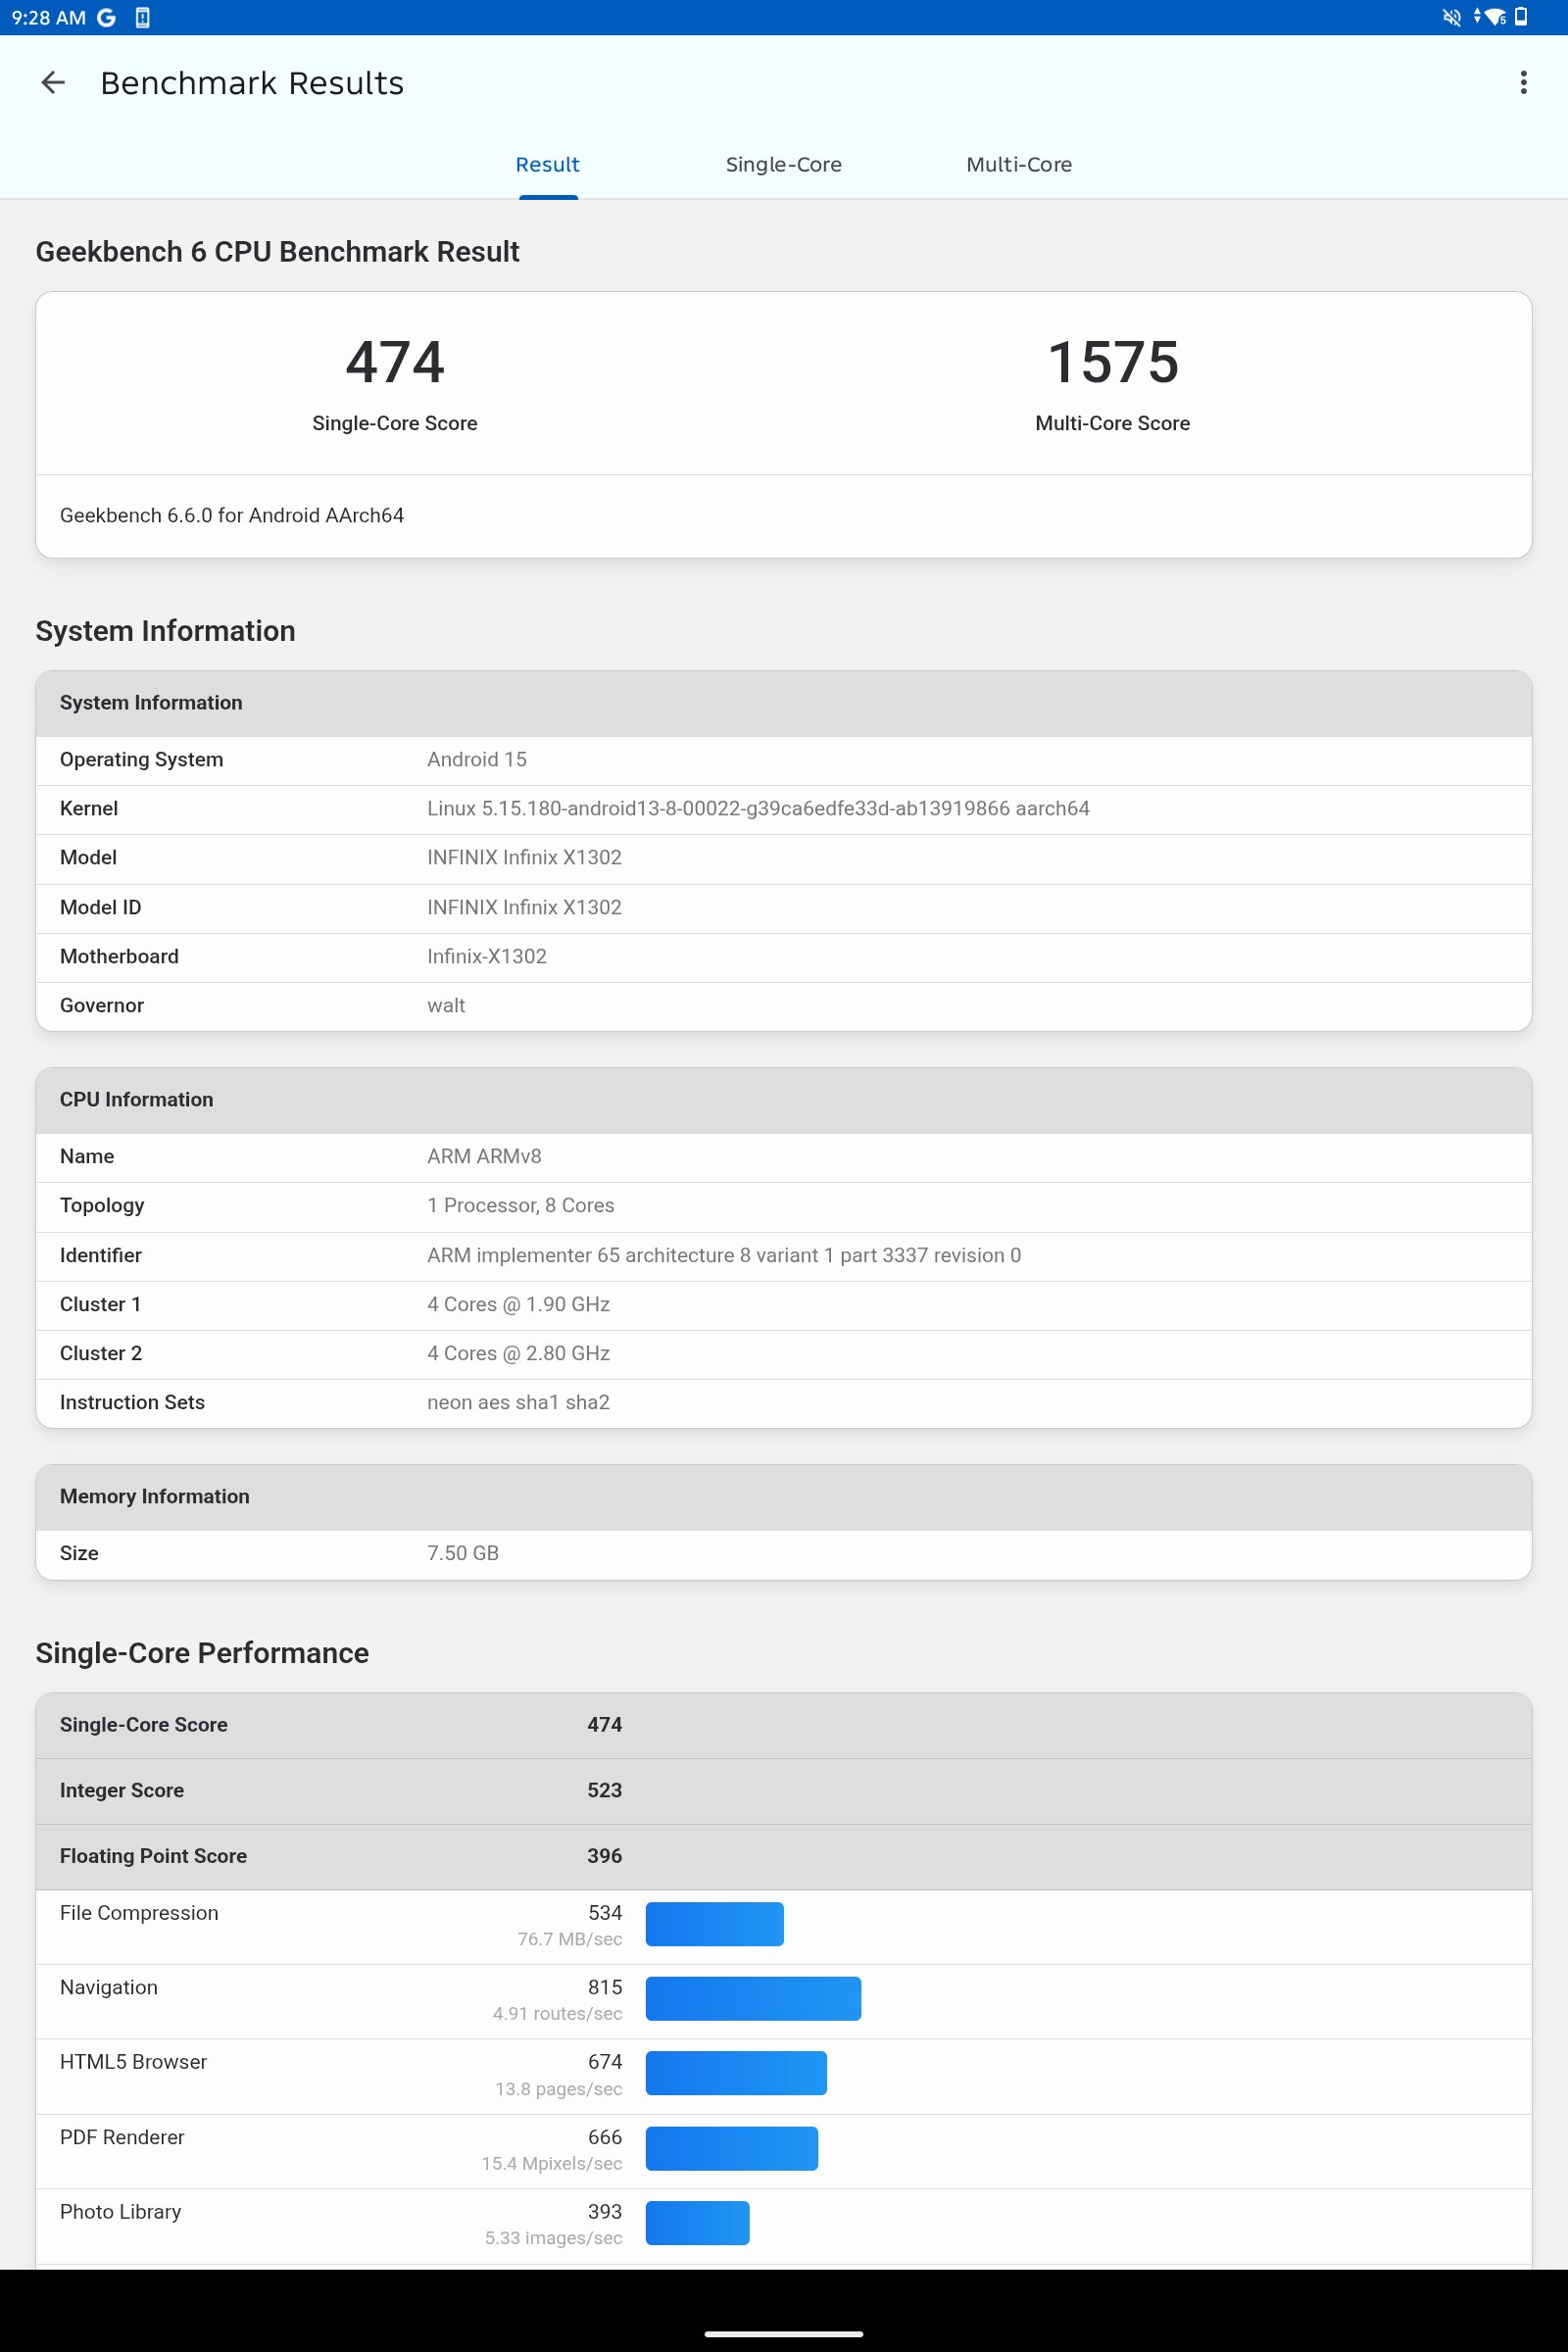Click the Navigation score bar
The height and width of the screenshot is (2352, 1568).
[x=752, y=1998]
